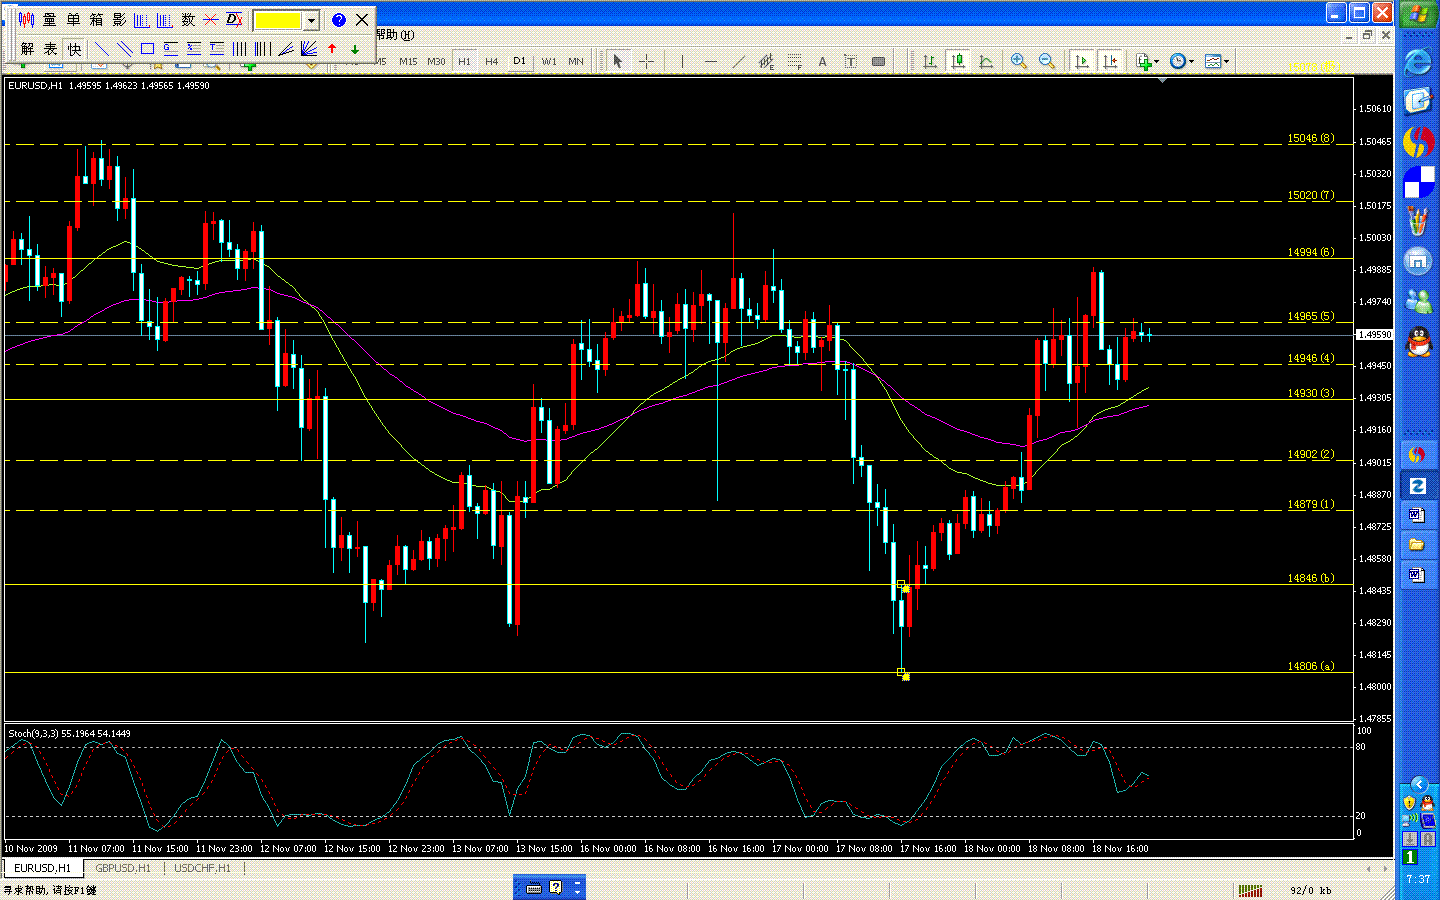1440x900 pixels.
Task: Click the 解 button in floating toolbar
Action: pyautogui.click(x=27, y=49)
